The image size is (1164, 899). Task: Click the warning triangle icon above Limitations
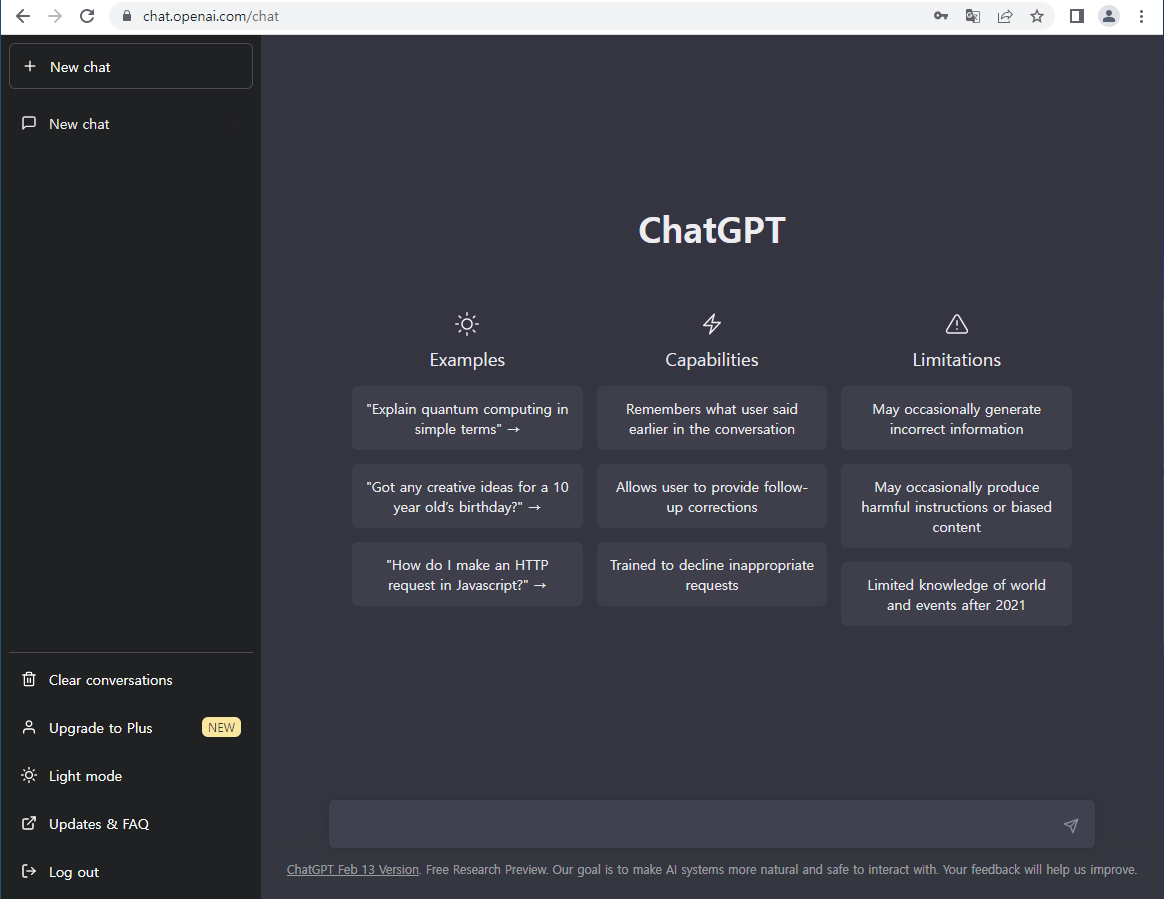(x=957, y=324)
